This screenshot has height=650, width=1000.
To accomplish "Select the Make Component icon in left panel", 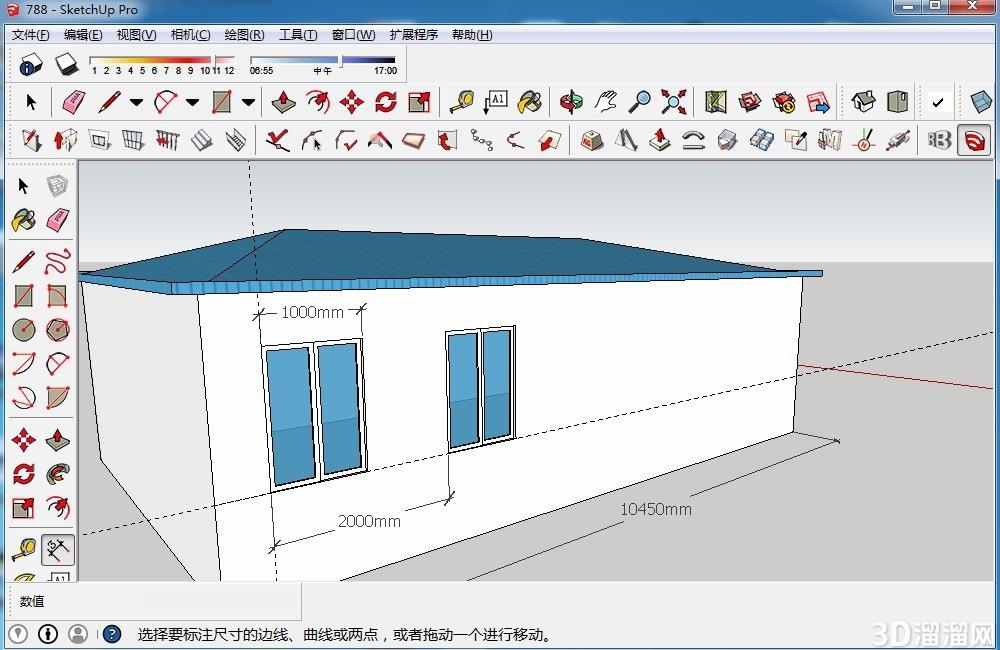I will click(x=57, y=186).
